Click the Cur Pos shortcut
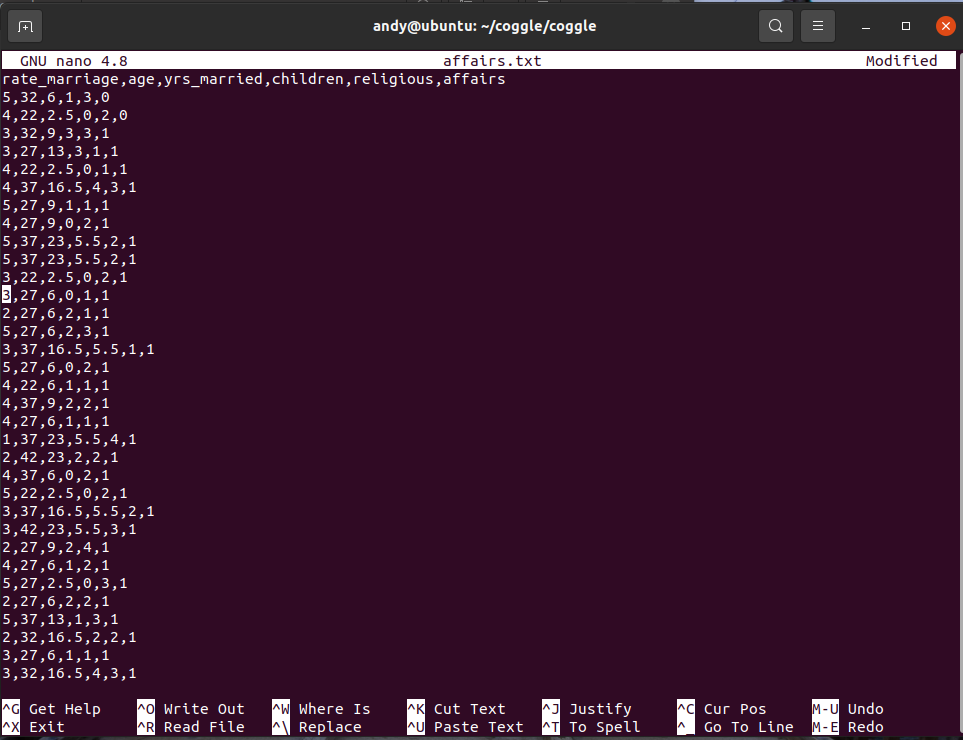 point(722,709)
